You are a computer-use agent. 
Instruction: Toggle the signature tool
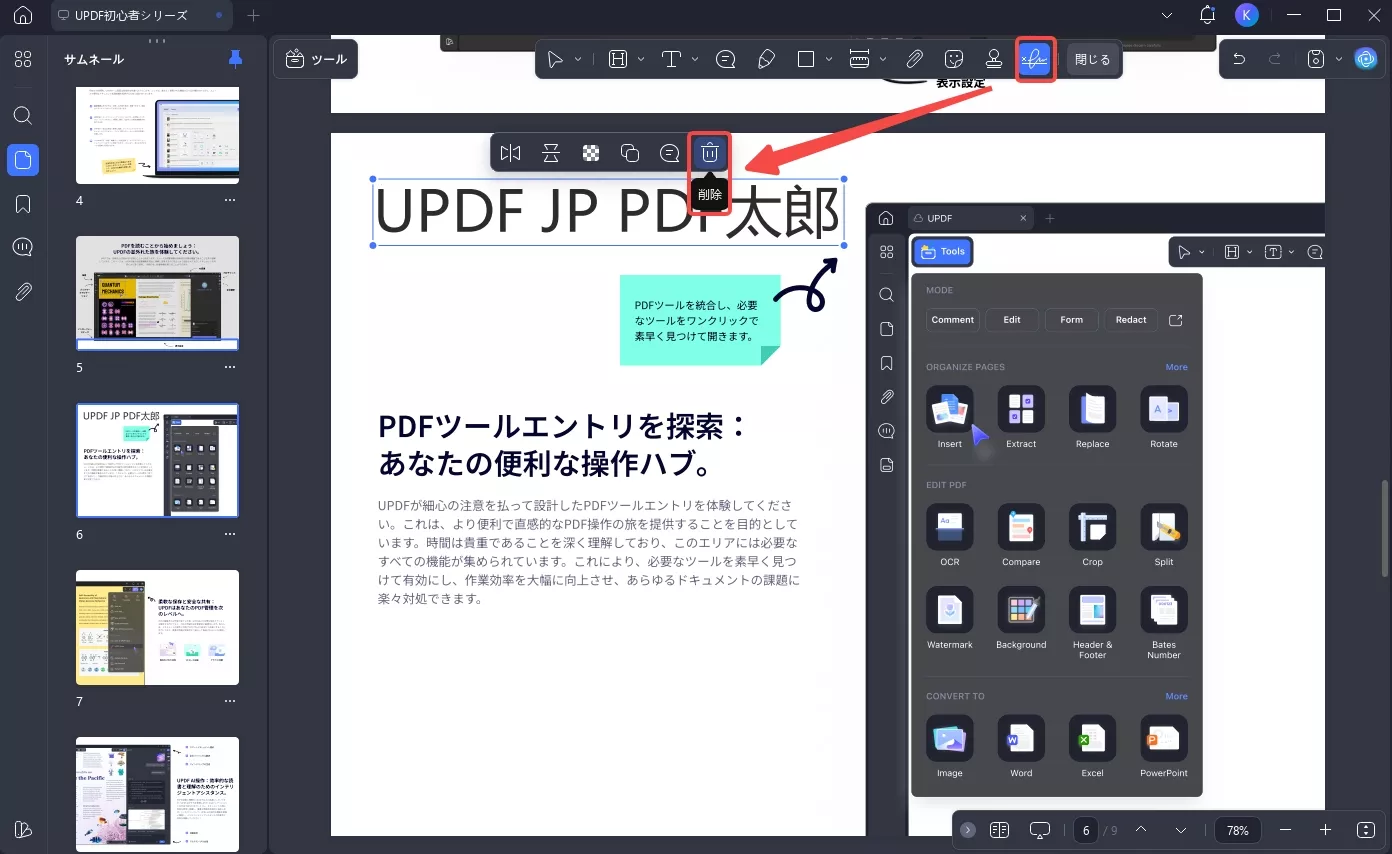1035,60
